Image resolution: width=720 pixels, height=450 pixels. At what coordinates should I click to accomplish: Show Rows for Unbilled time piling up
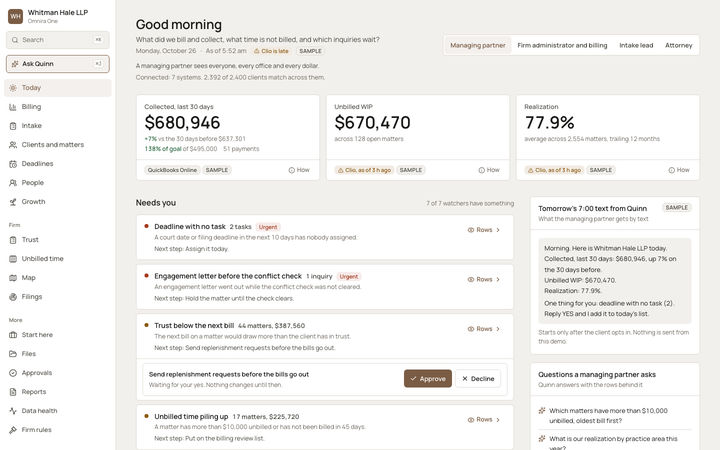(x=484, y=420)
